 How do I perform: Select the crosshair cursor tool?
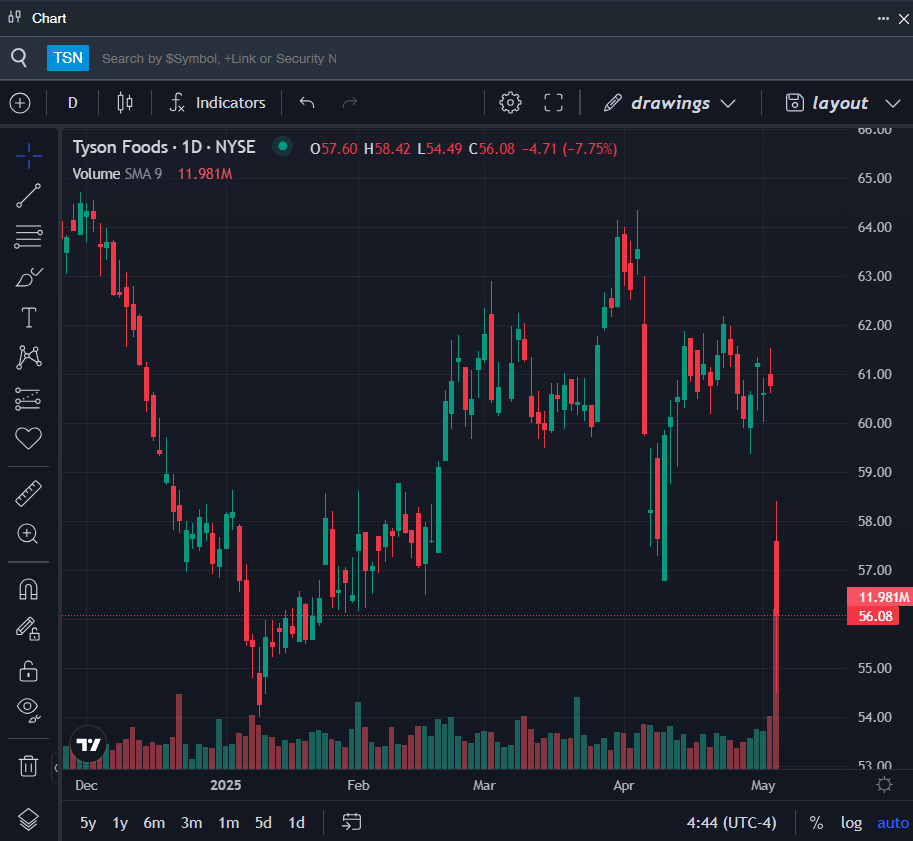[x=29, y=156]
